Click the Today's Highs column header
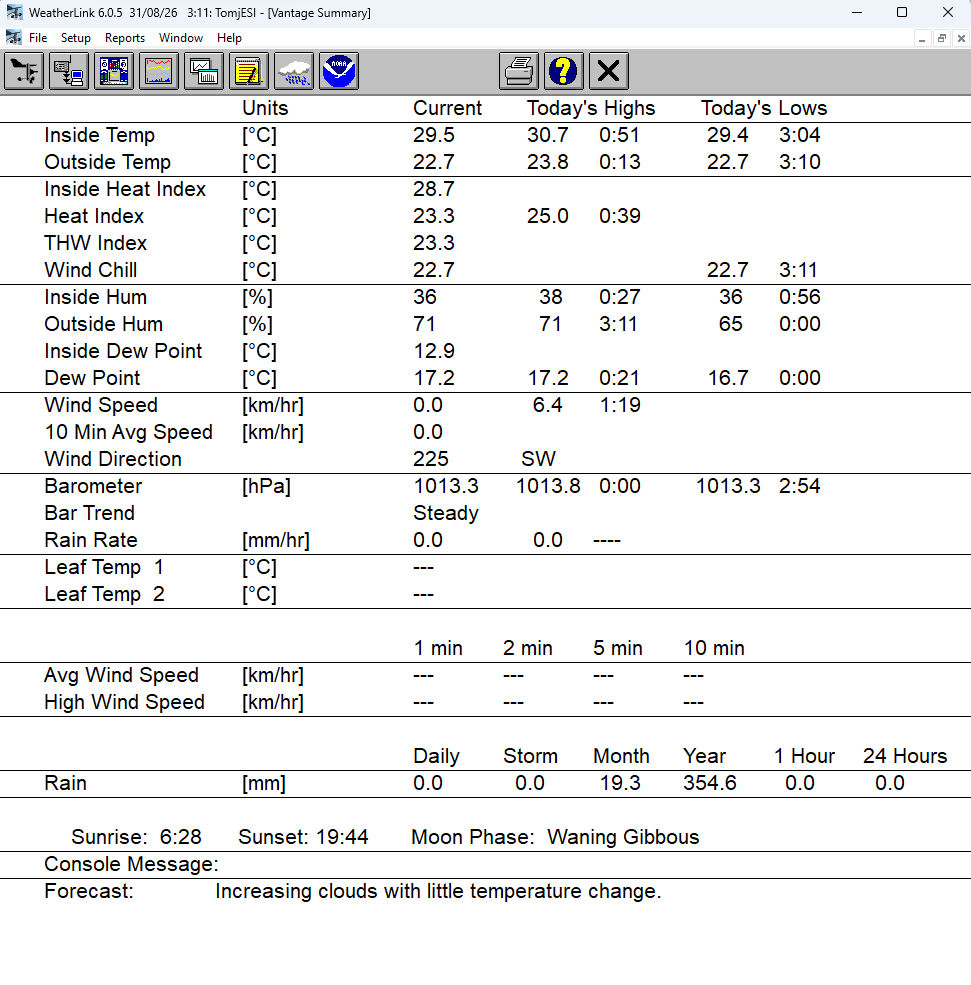Screen dimensions: 971x985 pos(590,108)
